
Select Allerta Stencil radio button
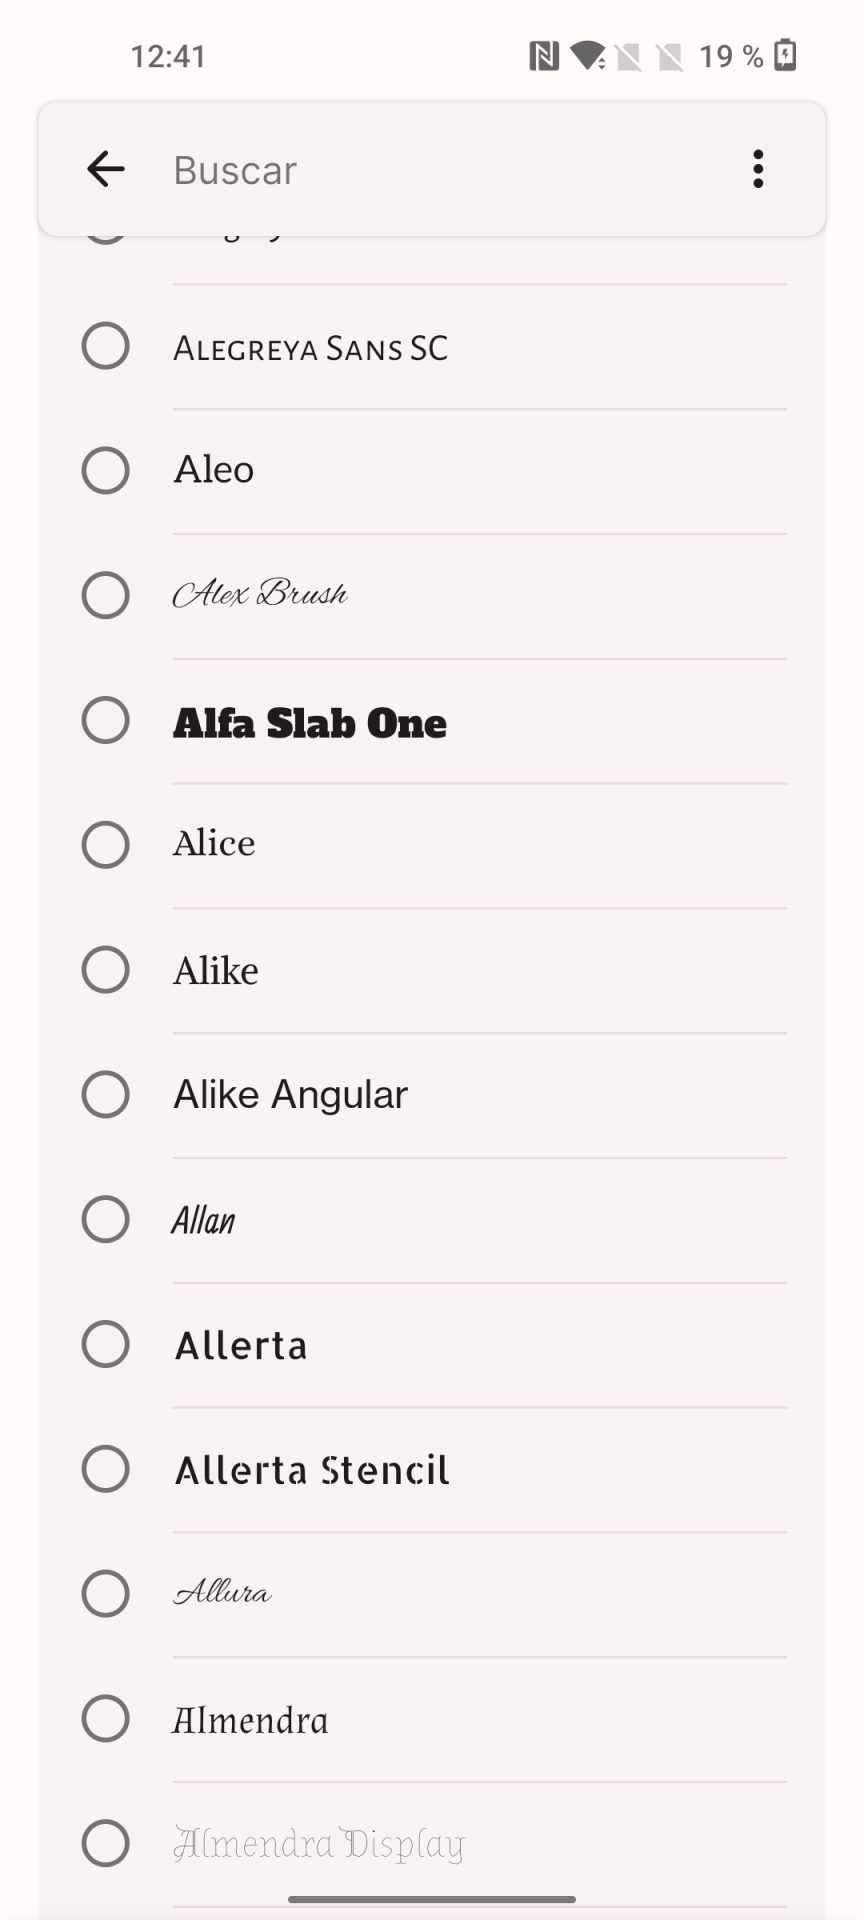coord(105,1469)
